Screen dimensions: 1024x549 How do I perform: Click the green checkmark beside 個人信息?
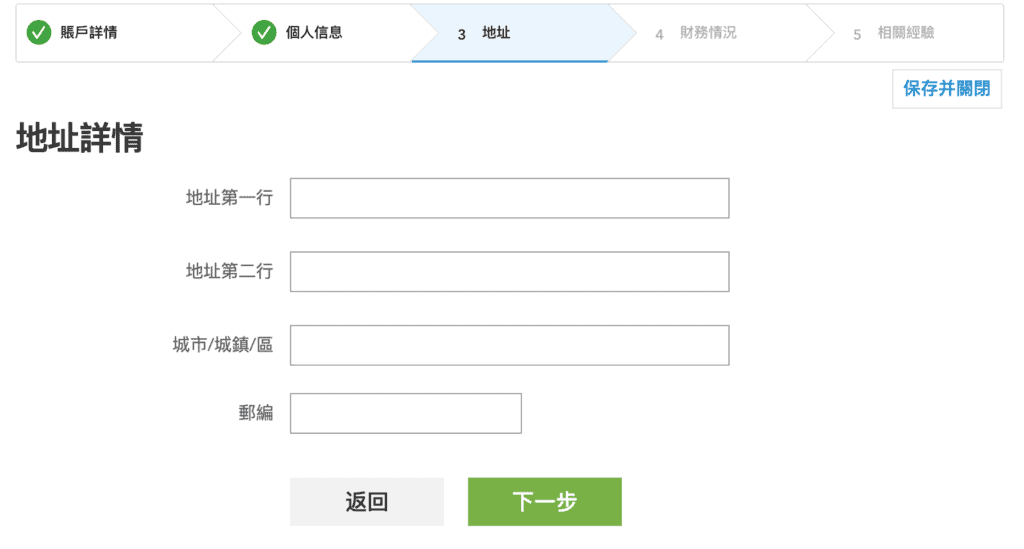click(x=264, y=32)
